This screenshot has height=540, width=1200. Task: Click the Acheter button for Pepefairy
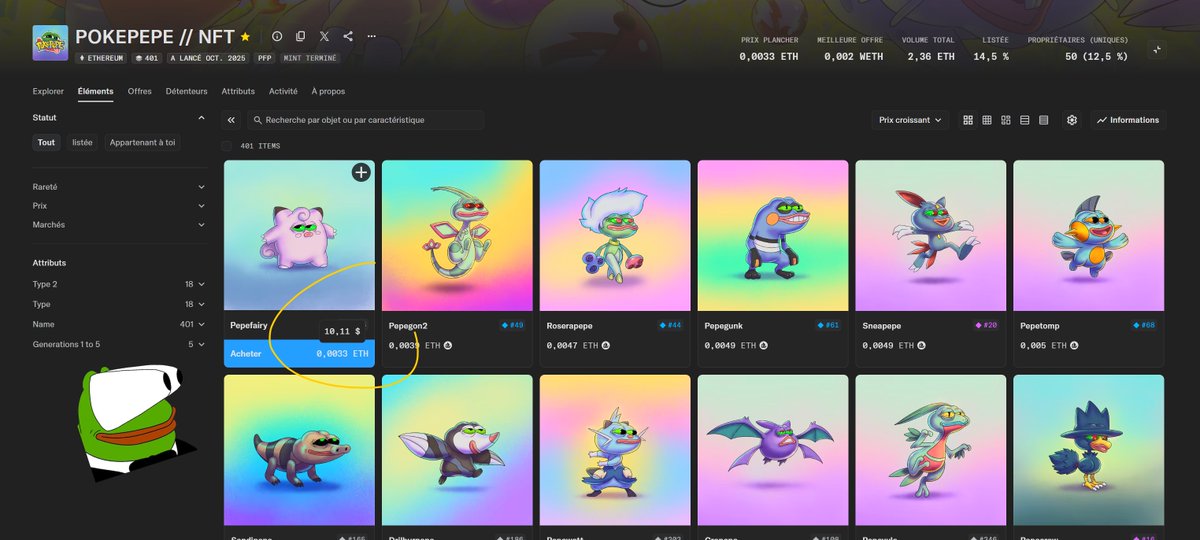click(x=299, y=354)
